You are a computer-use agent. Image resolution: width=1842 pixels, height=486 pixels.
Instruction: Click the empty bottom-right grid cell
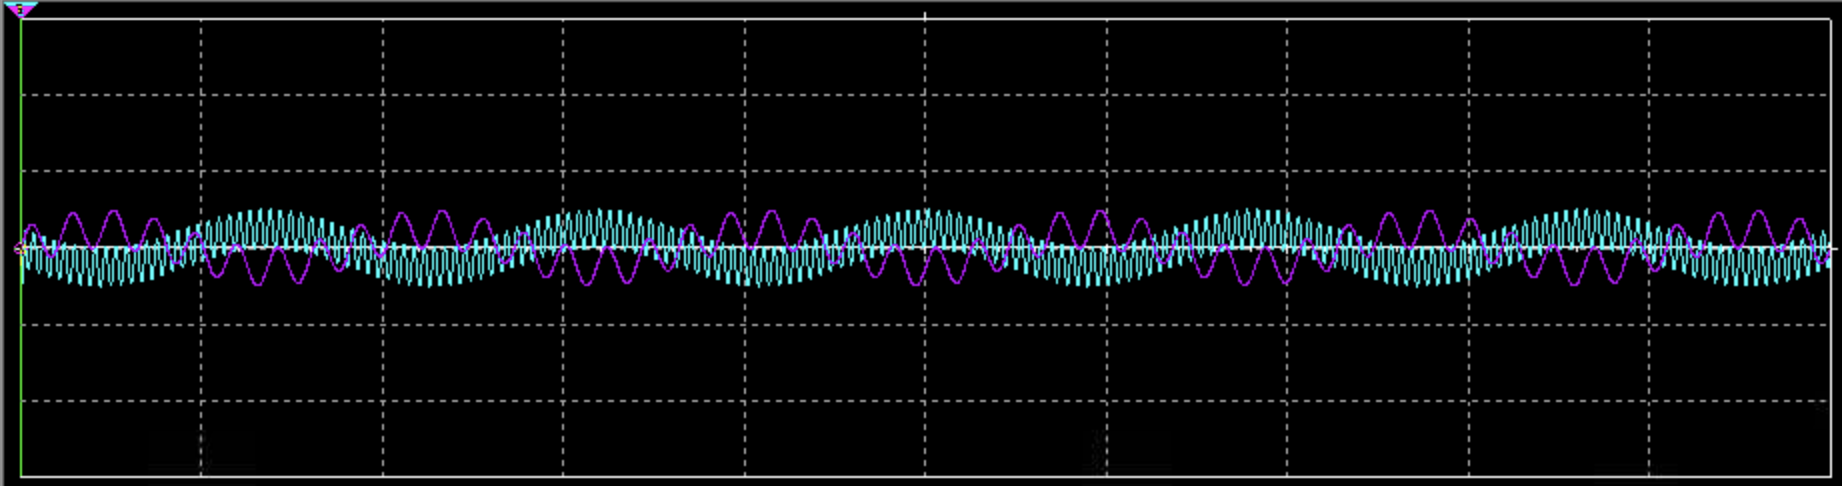tap(1739, 438)
